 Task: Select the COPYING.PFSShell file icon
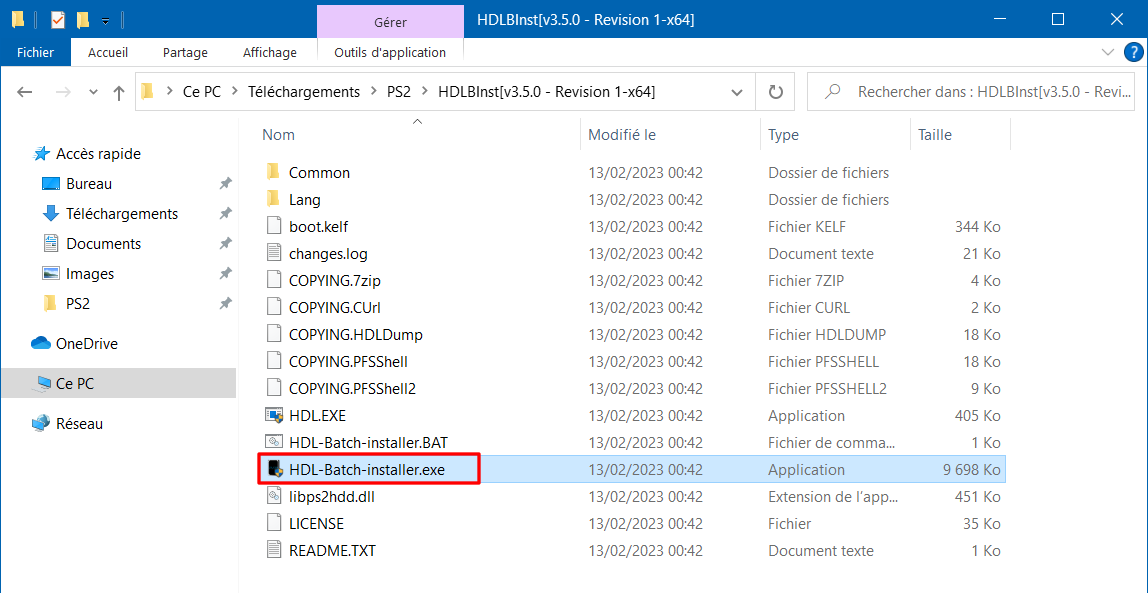tap(274, 362)
